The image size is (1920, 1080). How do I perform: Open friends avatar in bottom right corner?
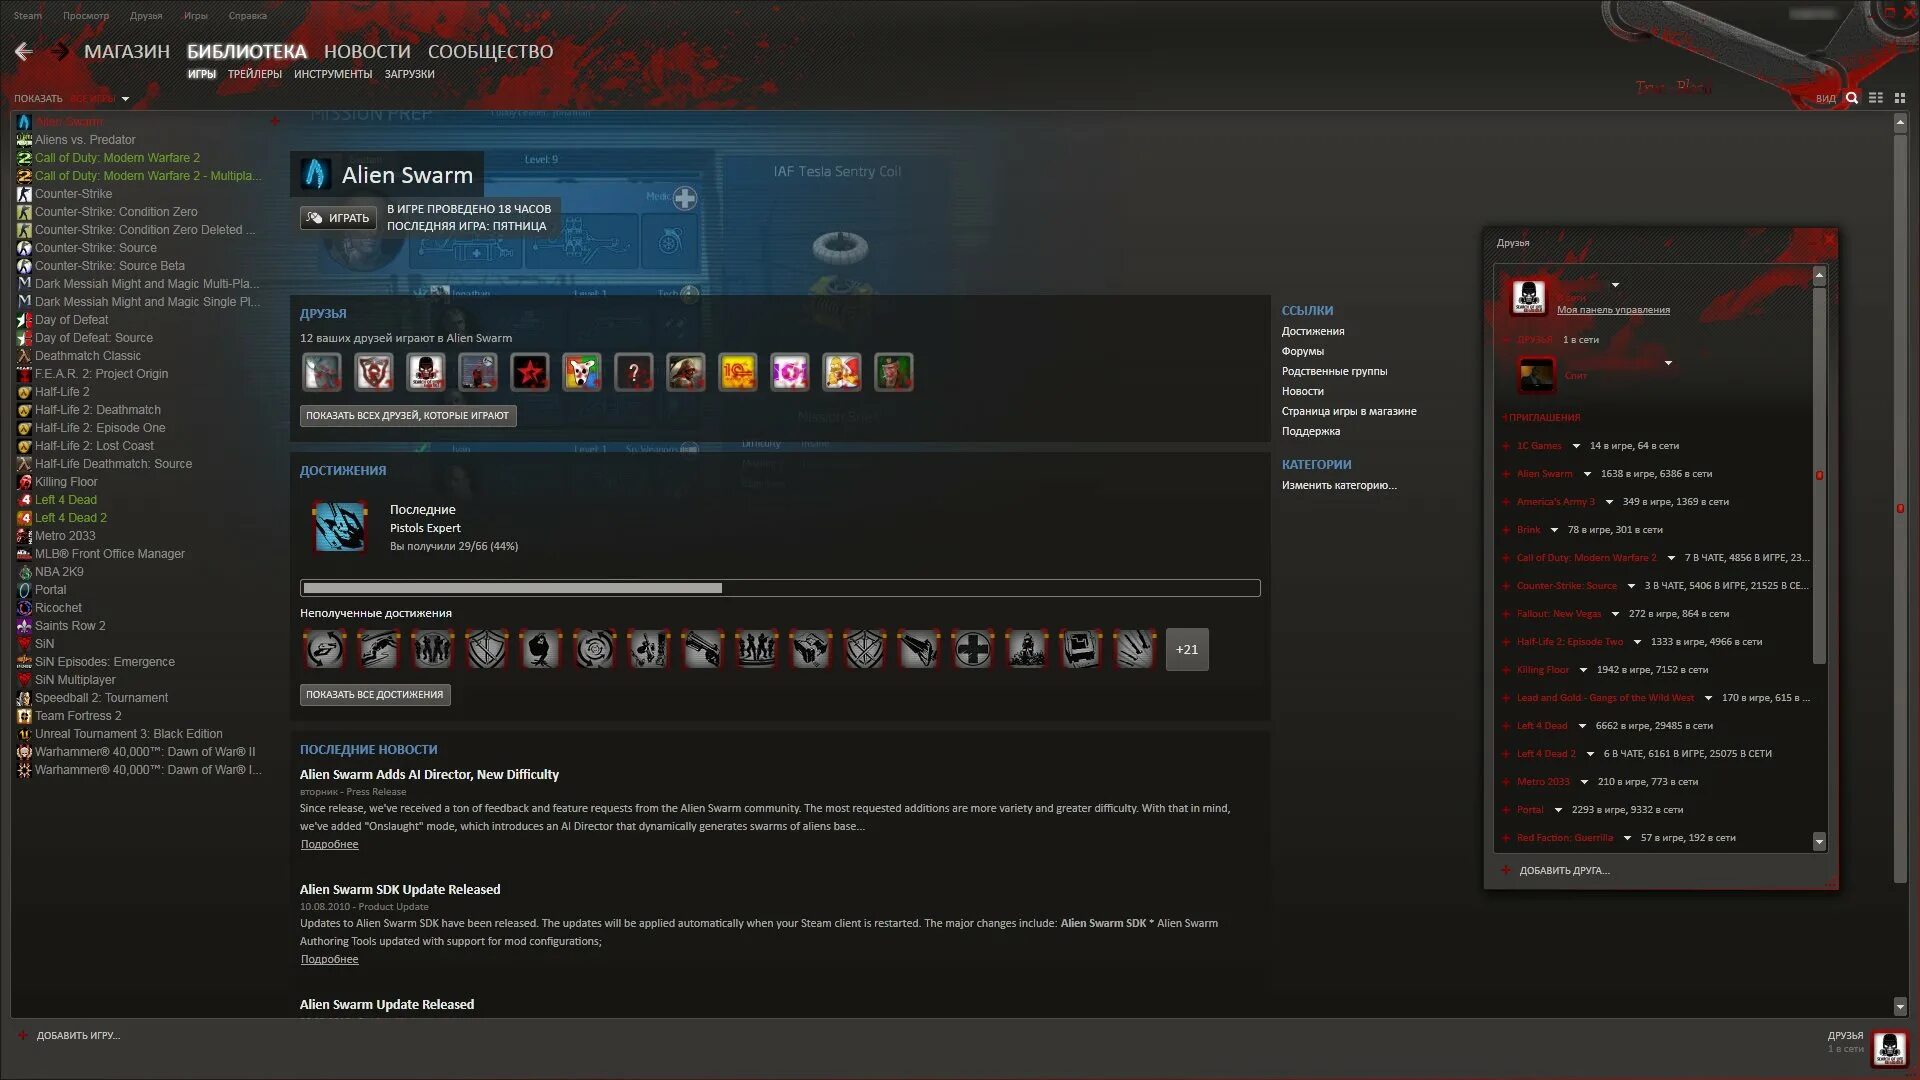pos(1889,1048)
